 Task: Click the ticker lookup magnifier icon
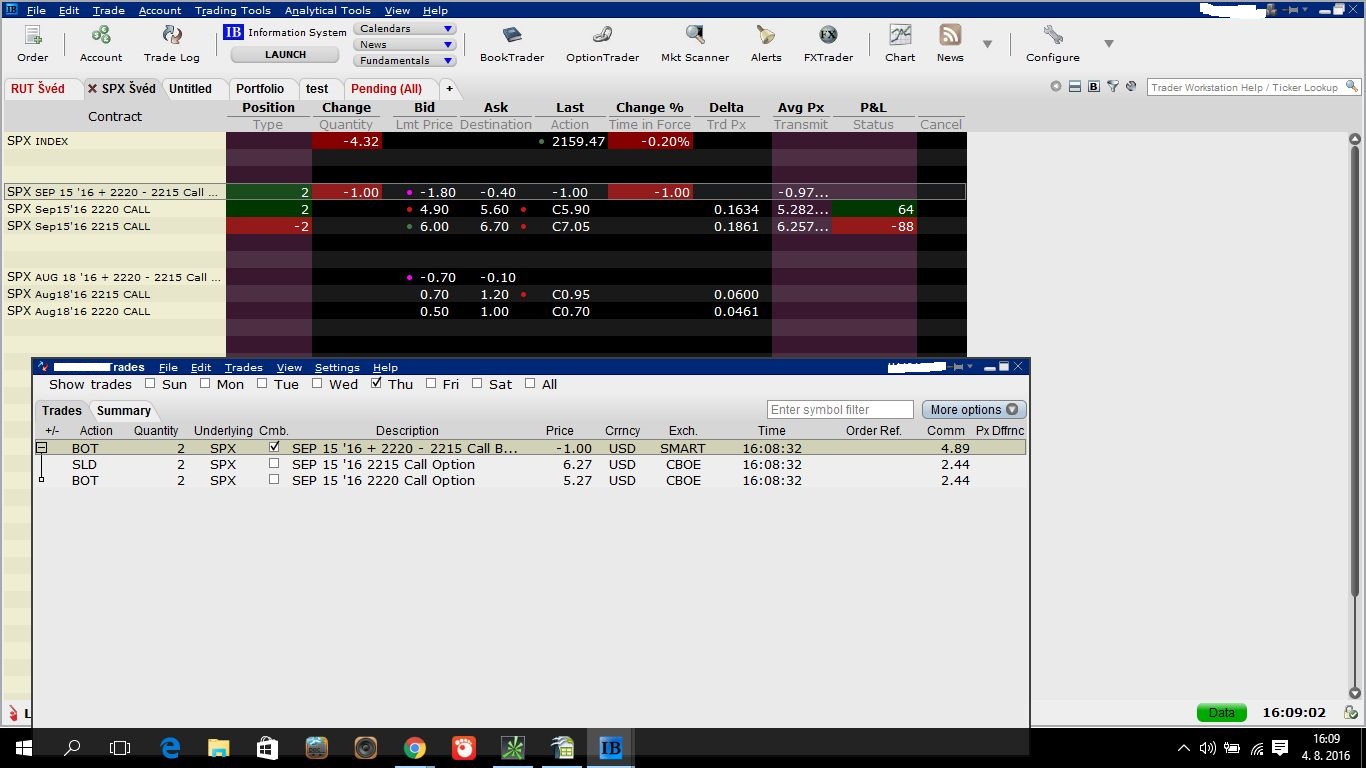(x=1350, y=87)
